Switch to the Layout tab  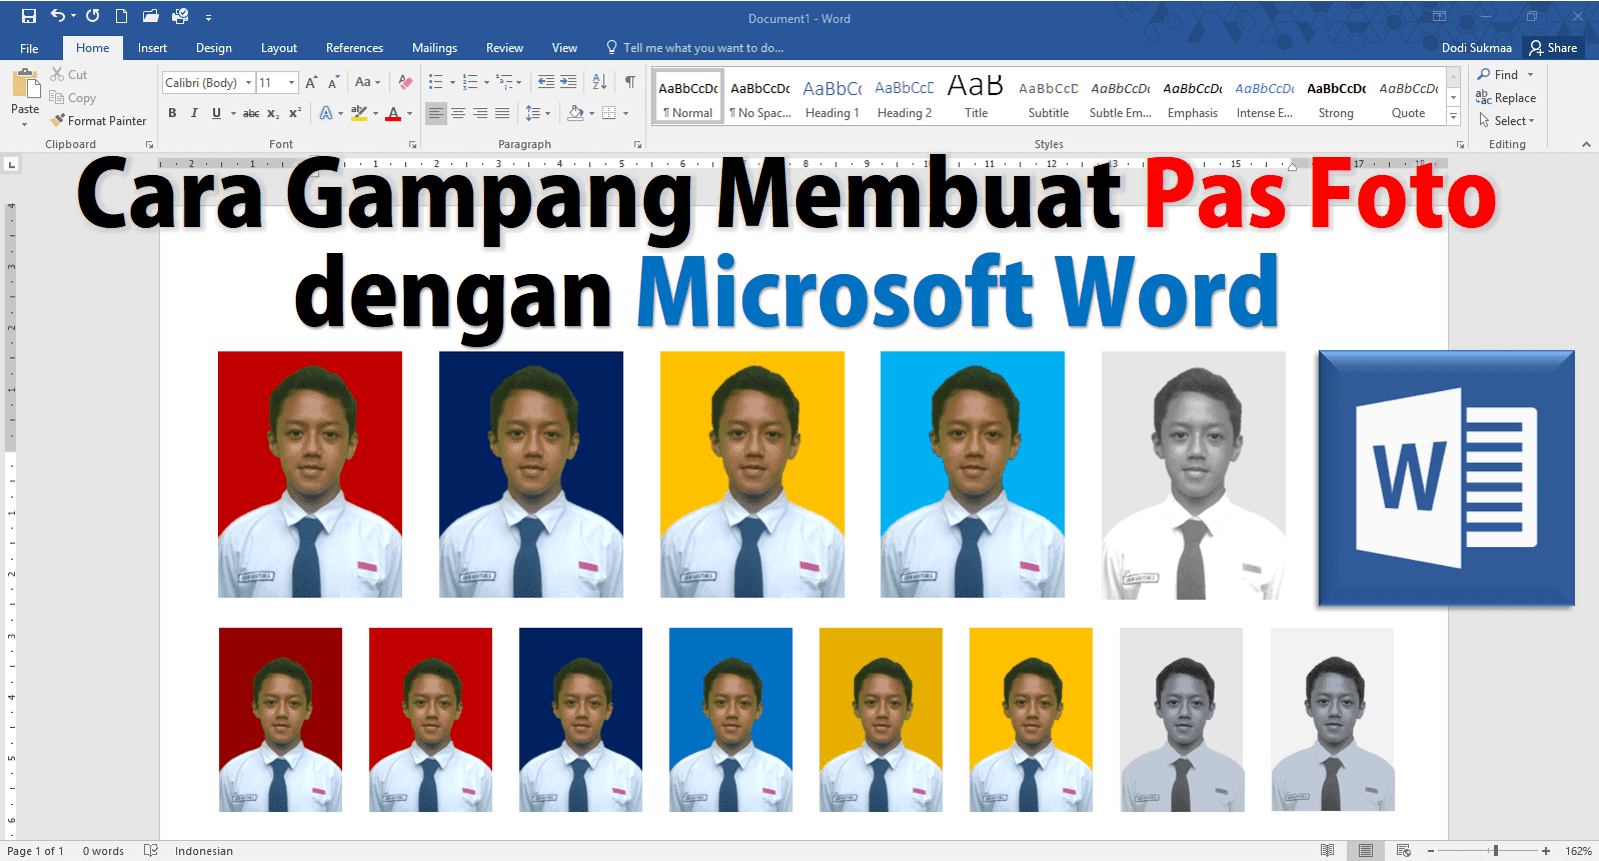click(x=279, y=48)
